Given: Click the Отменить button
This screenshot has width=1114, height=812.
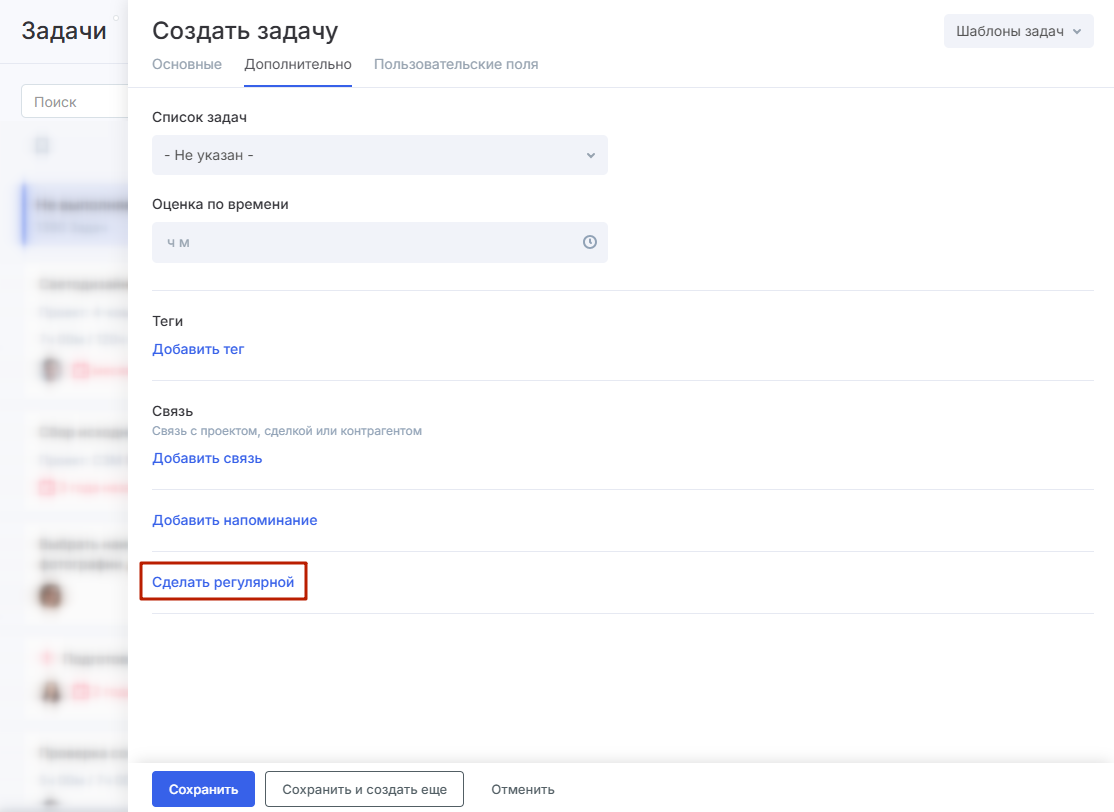Looking at the screenshot, I should (523, 789).
